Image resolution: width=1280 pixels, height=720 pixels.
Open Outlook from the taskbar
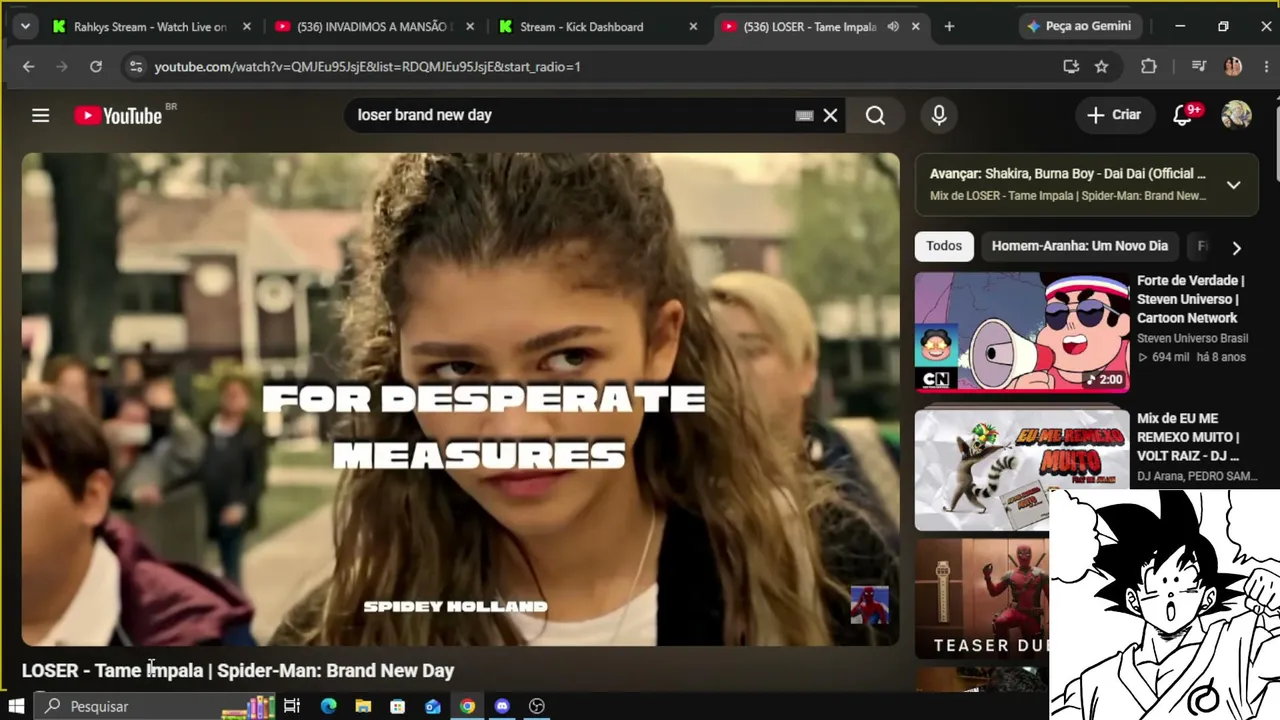(432, 706)
